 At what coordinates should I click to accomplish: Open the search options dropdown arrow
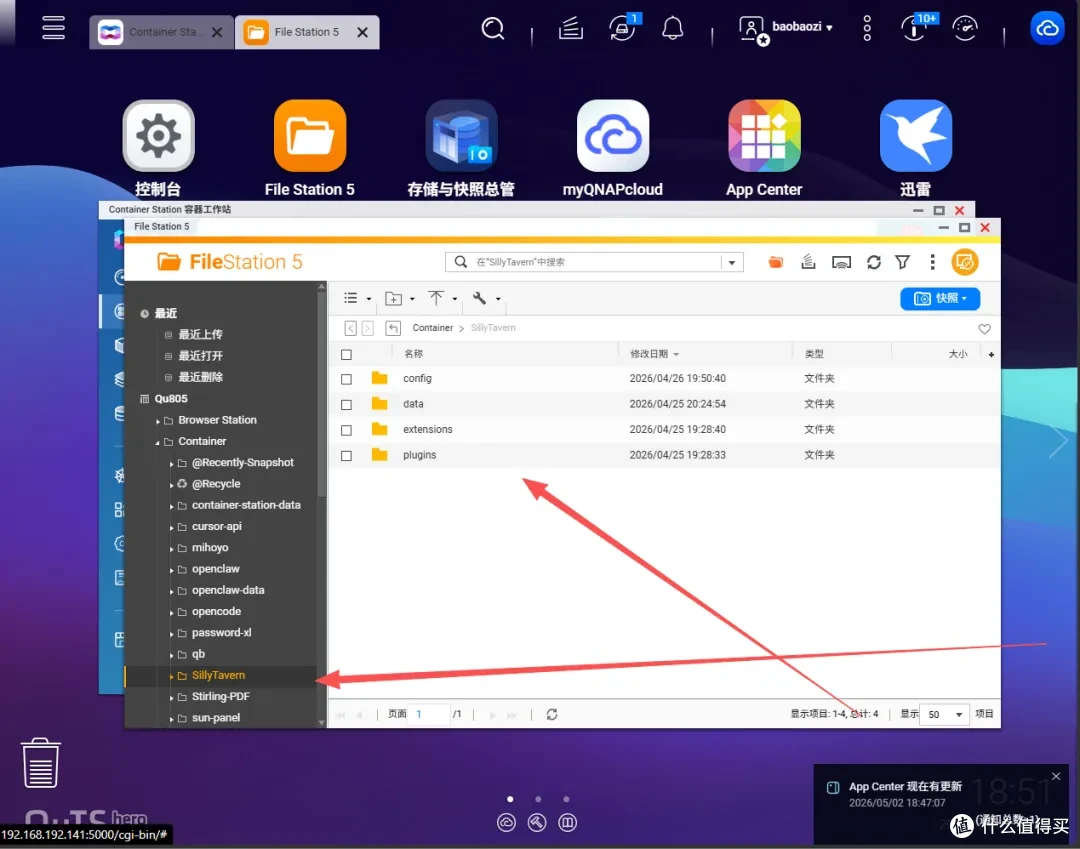(731, 262)
